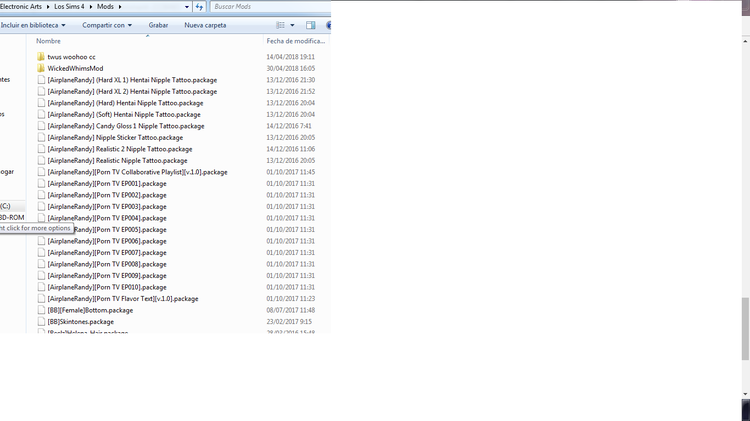Viewport: 750px width, 421px height.
Task: Expand arrow after Electronic Arts breadcrumb
Action: 48,7
